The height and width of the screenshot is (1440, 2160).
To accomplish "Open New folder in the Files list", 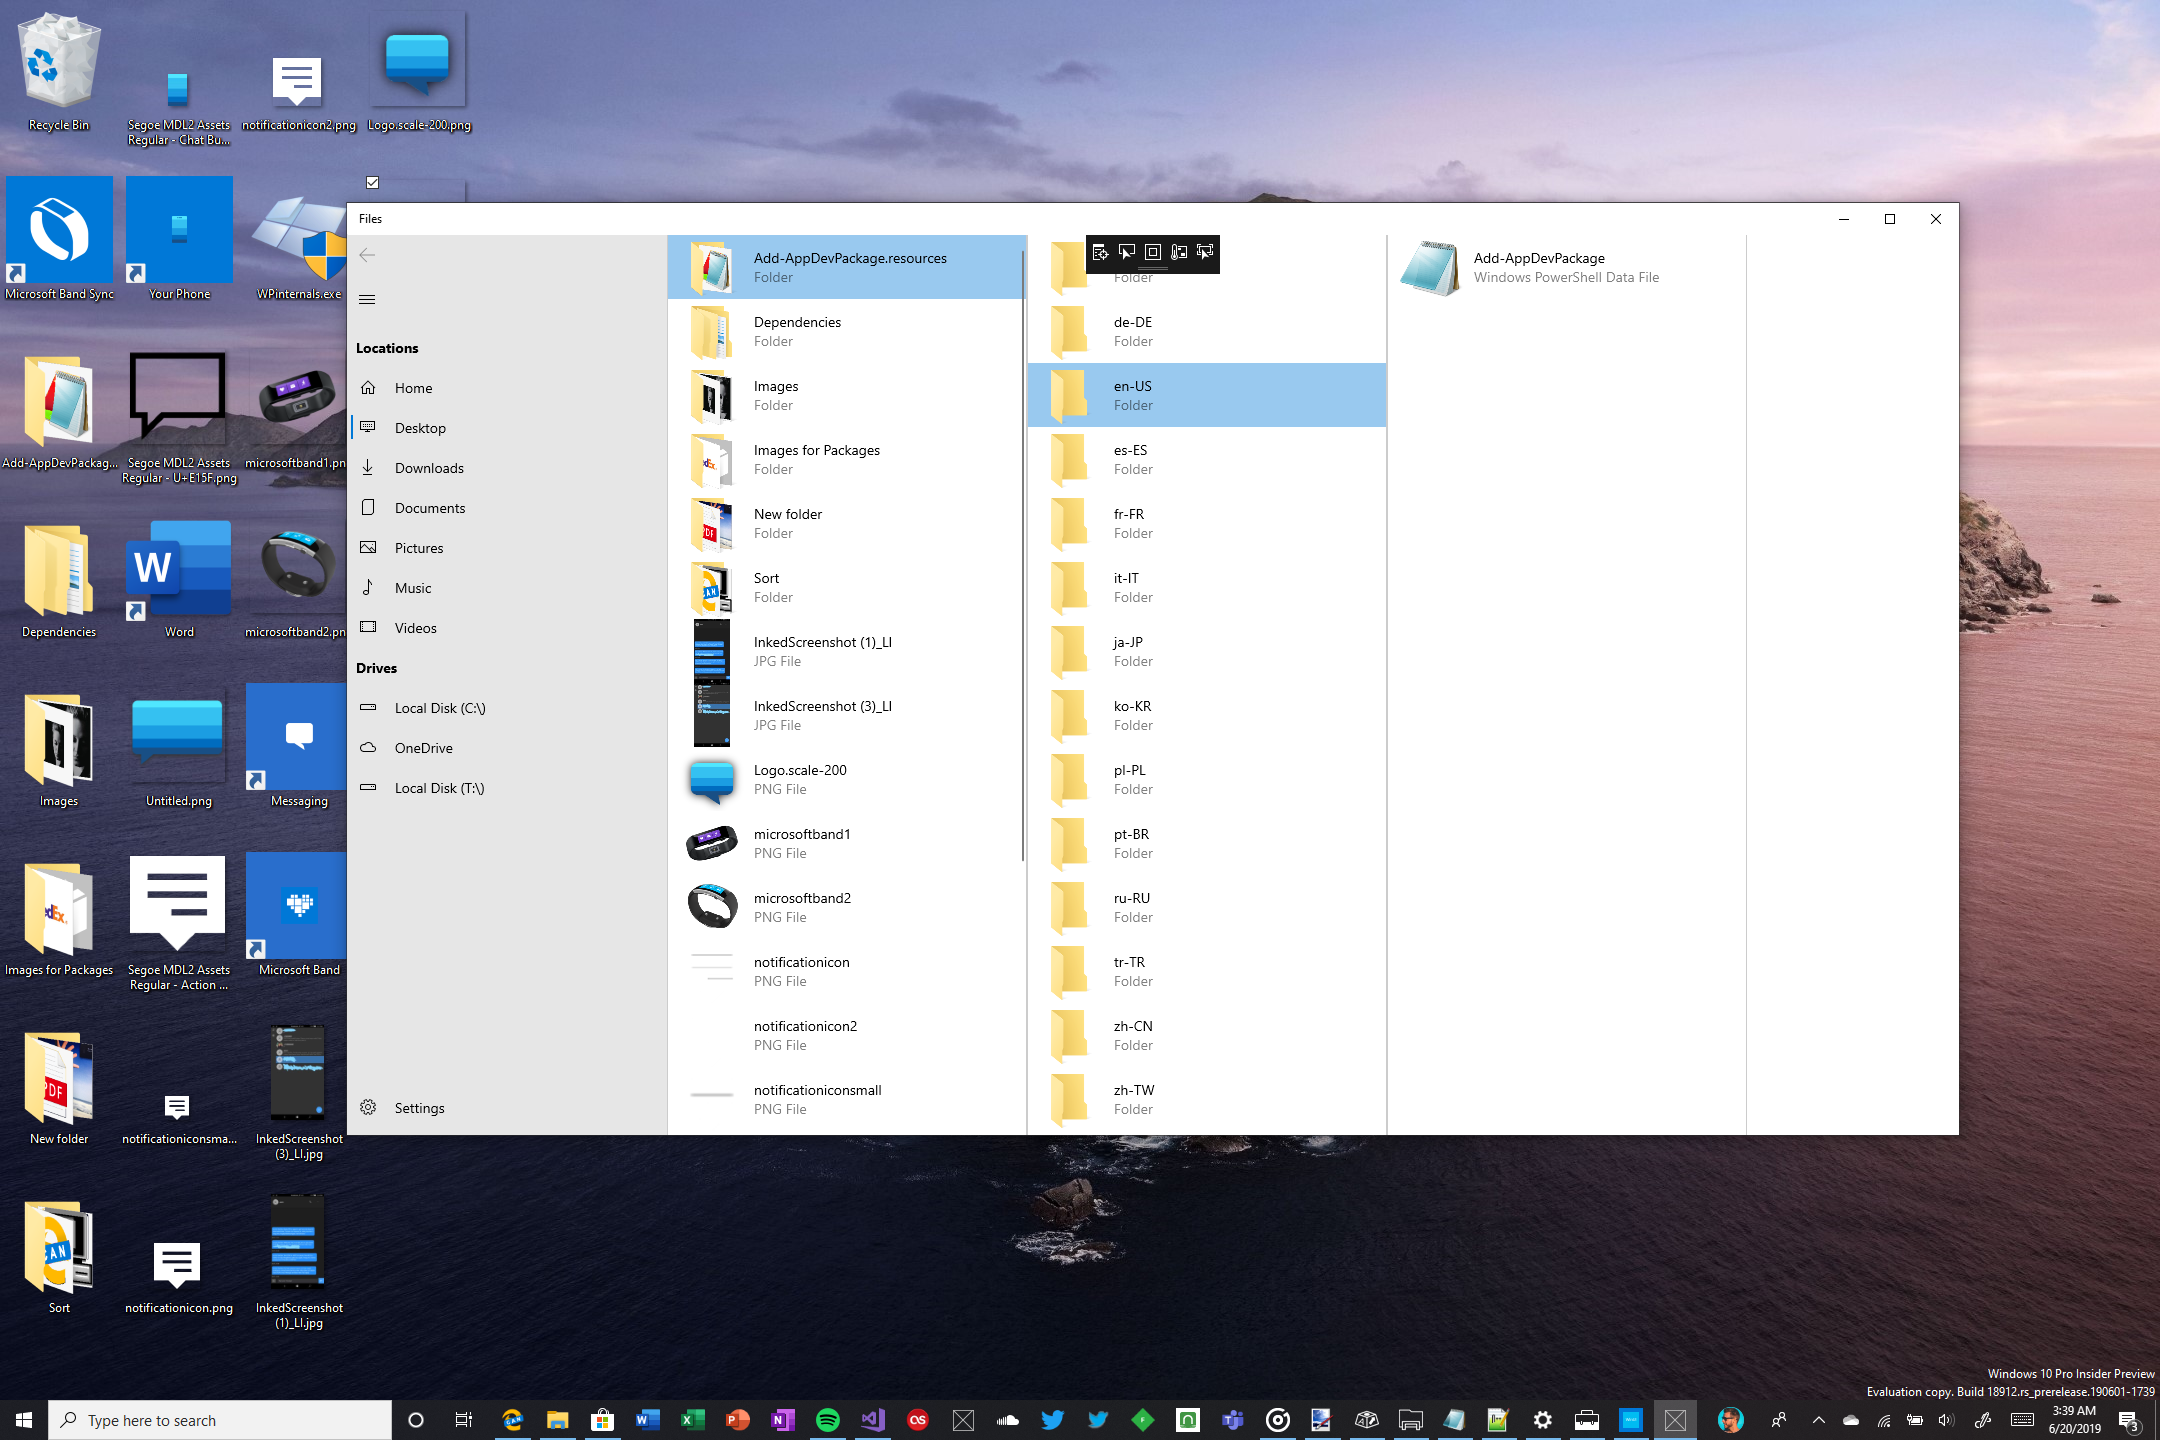I will (846, 523).
